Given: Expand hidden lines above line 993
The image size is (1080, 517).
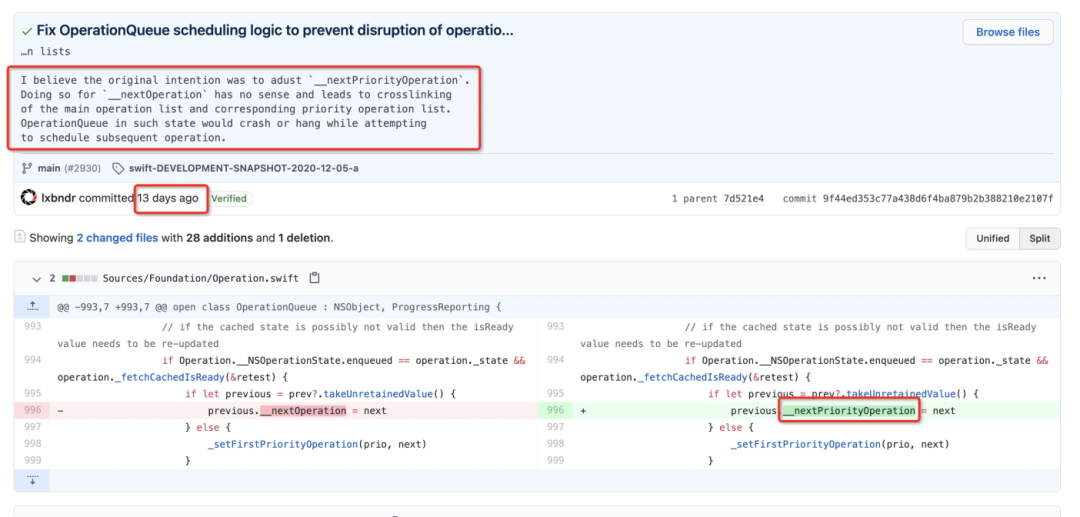Looking at the screenshot, I should click(32, 305).
